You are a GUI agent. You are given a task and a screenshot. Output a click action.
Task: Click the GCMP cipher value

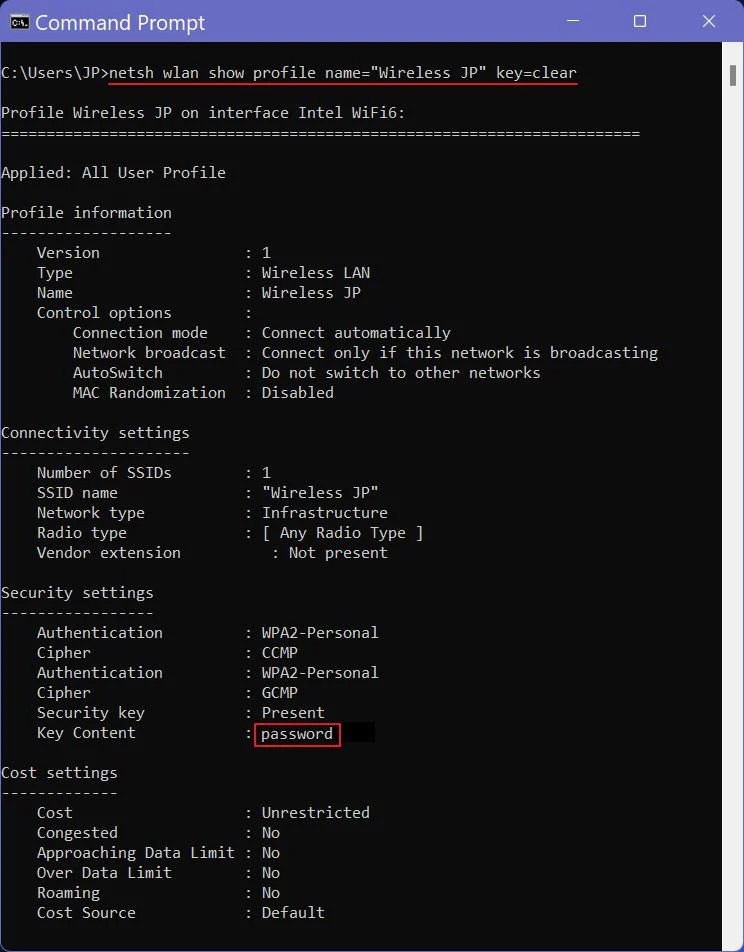(279, 693)
